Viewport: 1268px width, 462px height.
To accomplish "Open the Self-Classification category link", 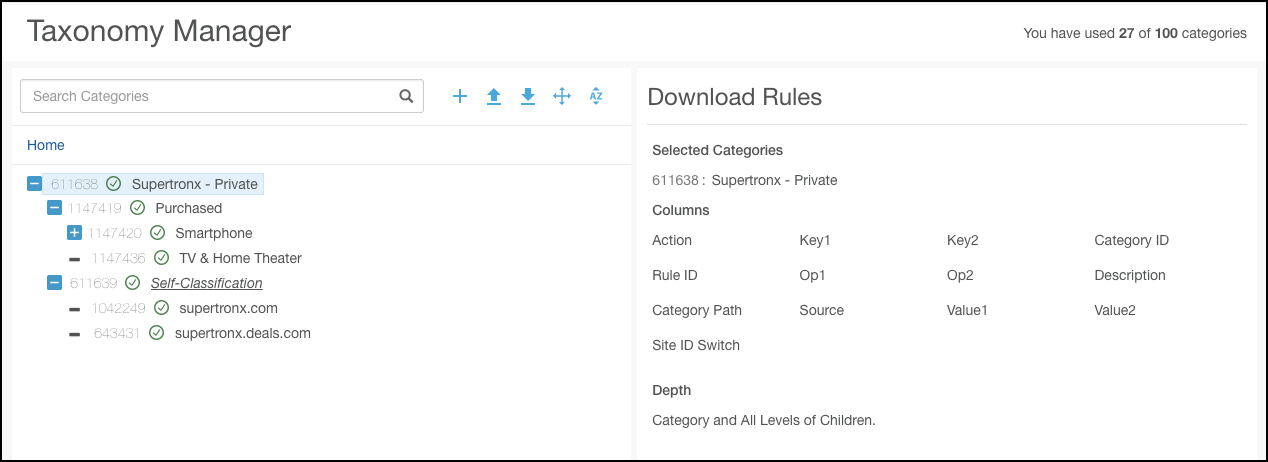I will pos(206,283).
